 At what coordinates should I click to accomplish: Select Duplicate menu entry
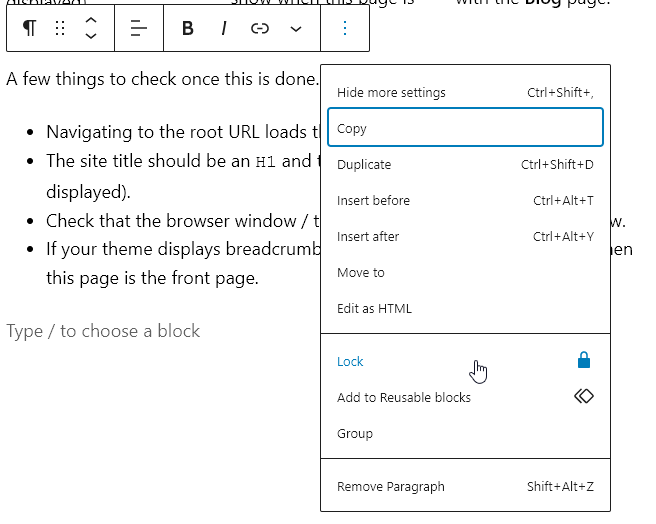click(364, 165)
